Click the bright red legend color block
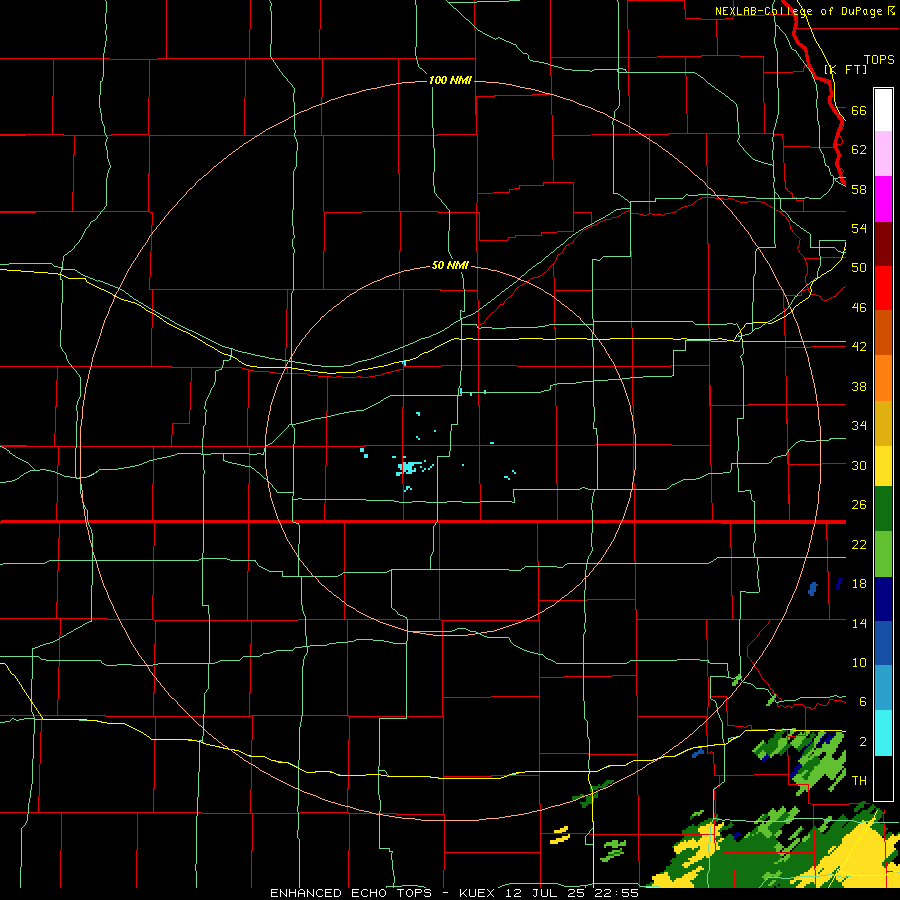This screenshot has width=900, height=900. click(x=883, y=288)
